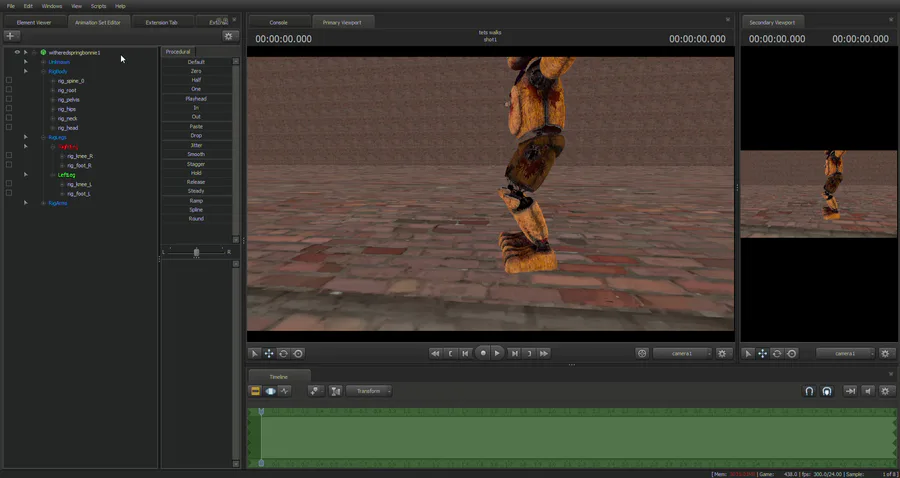Tick the rig_neck checkbox
900x478 pixels.
[x=9, y=118]
